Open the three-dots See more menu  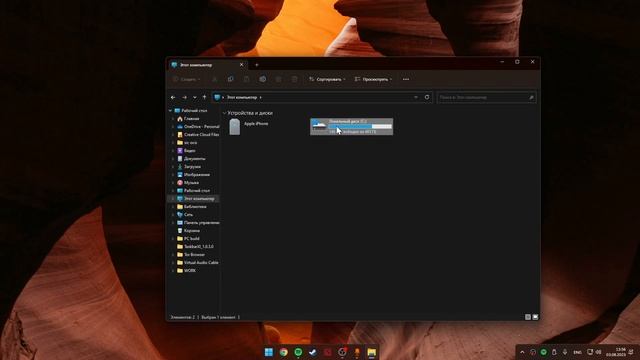click(406, 79)
